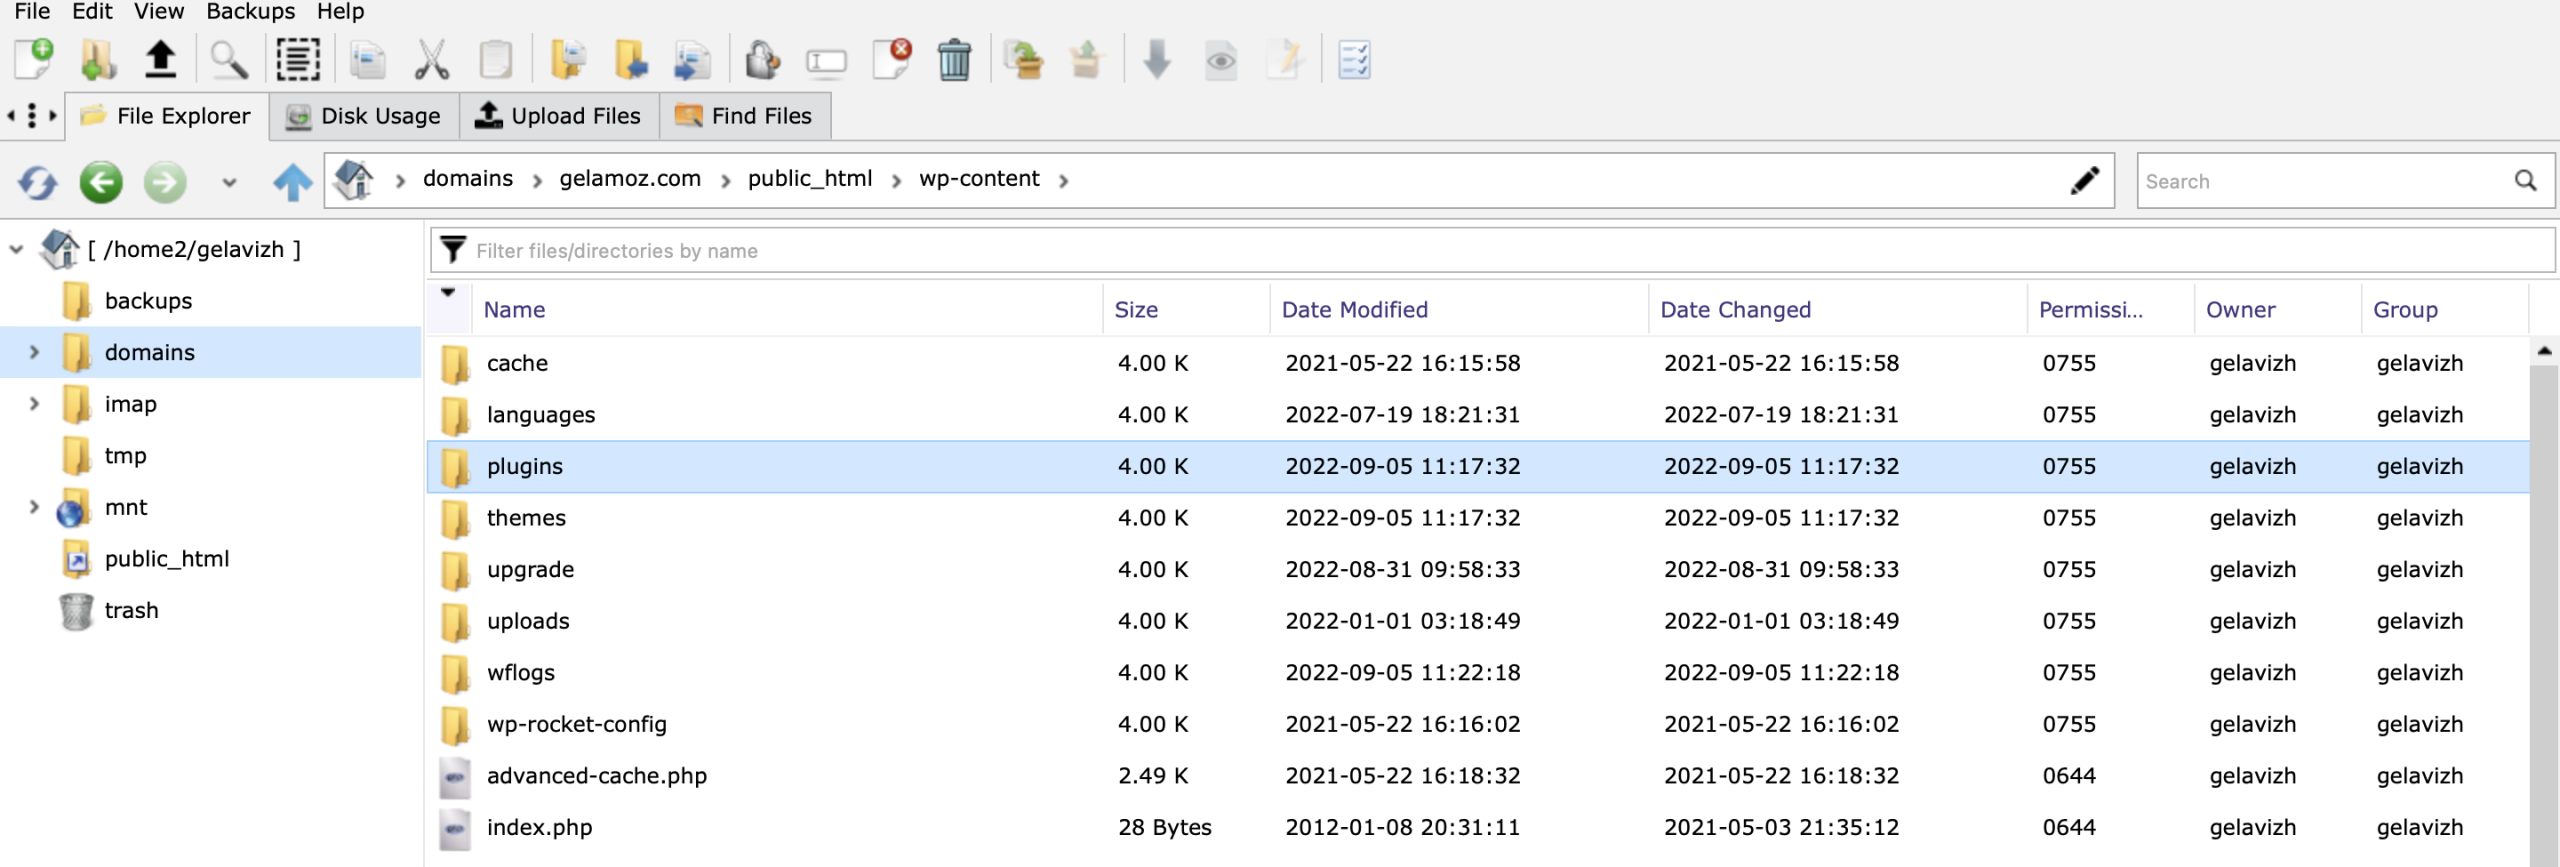Screen dimensions: 2560x867
Task: Click pencil icon to edit path
Action: coord(2085,180)
